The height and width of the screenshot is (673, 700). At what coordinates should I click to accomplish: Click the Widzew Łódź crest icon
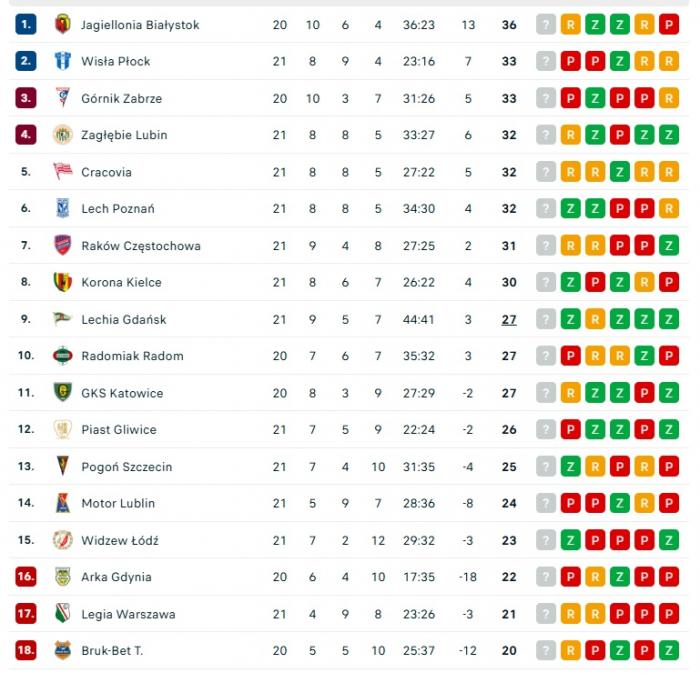coord(63,540)
